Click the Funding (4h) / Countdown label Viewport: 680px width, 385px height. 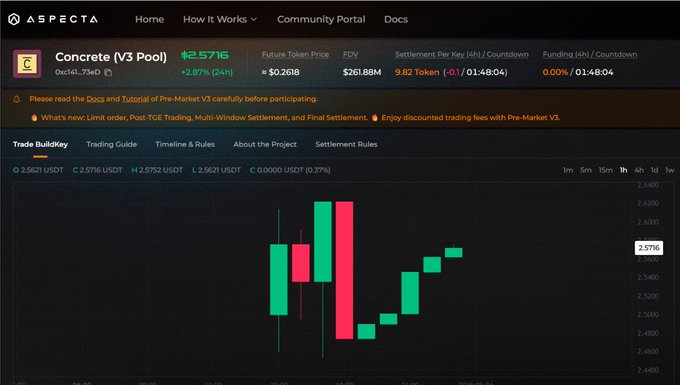pos(590,55)
